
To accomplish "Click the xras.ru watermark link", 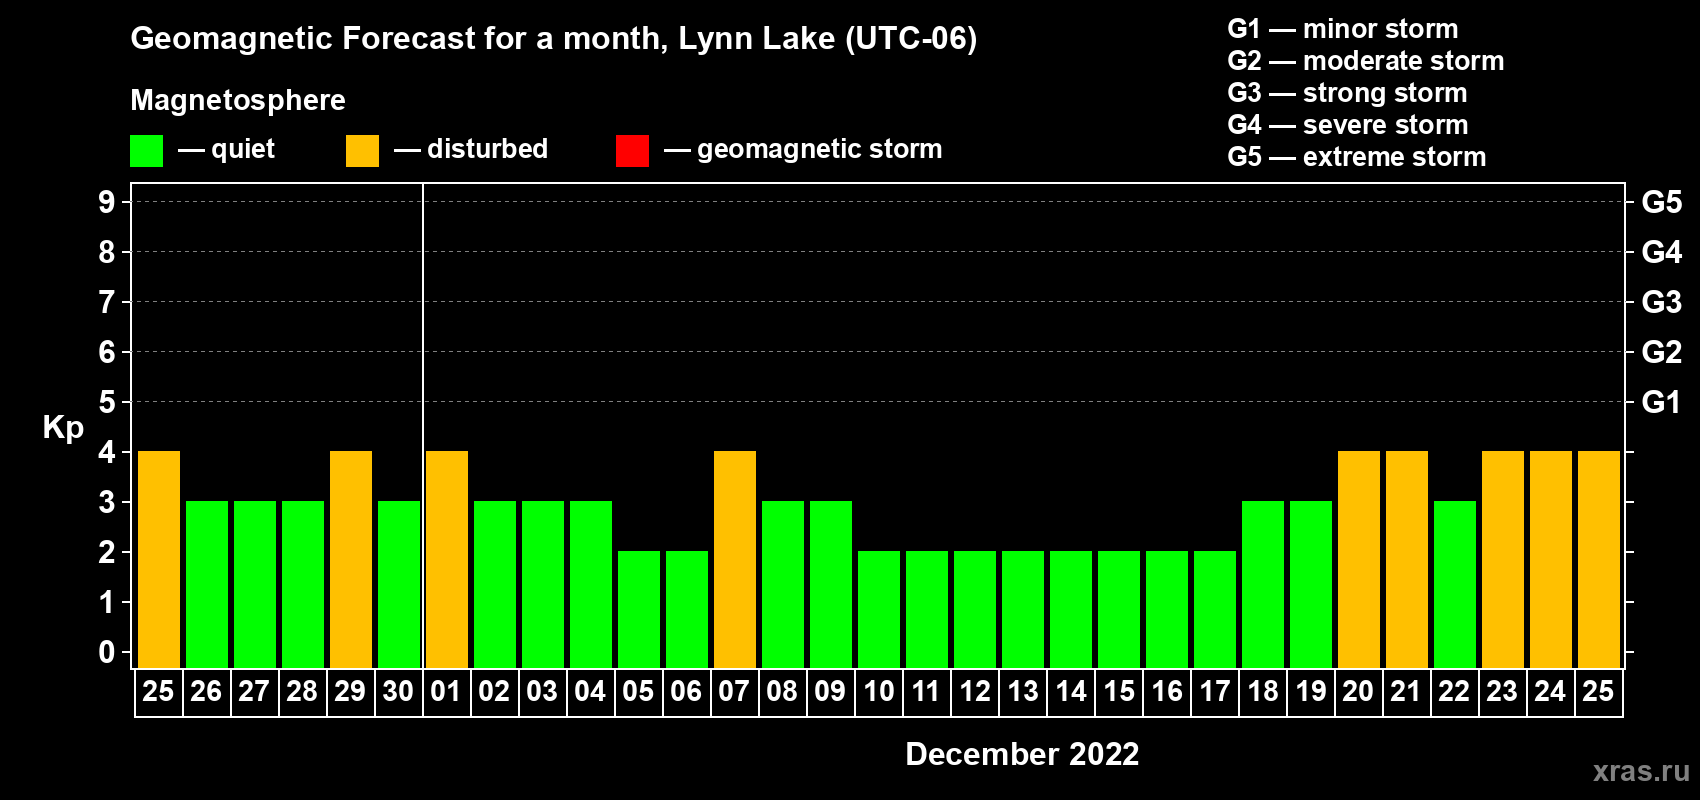I will (1641, 771).
